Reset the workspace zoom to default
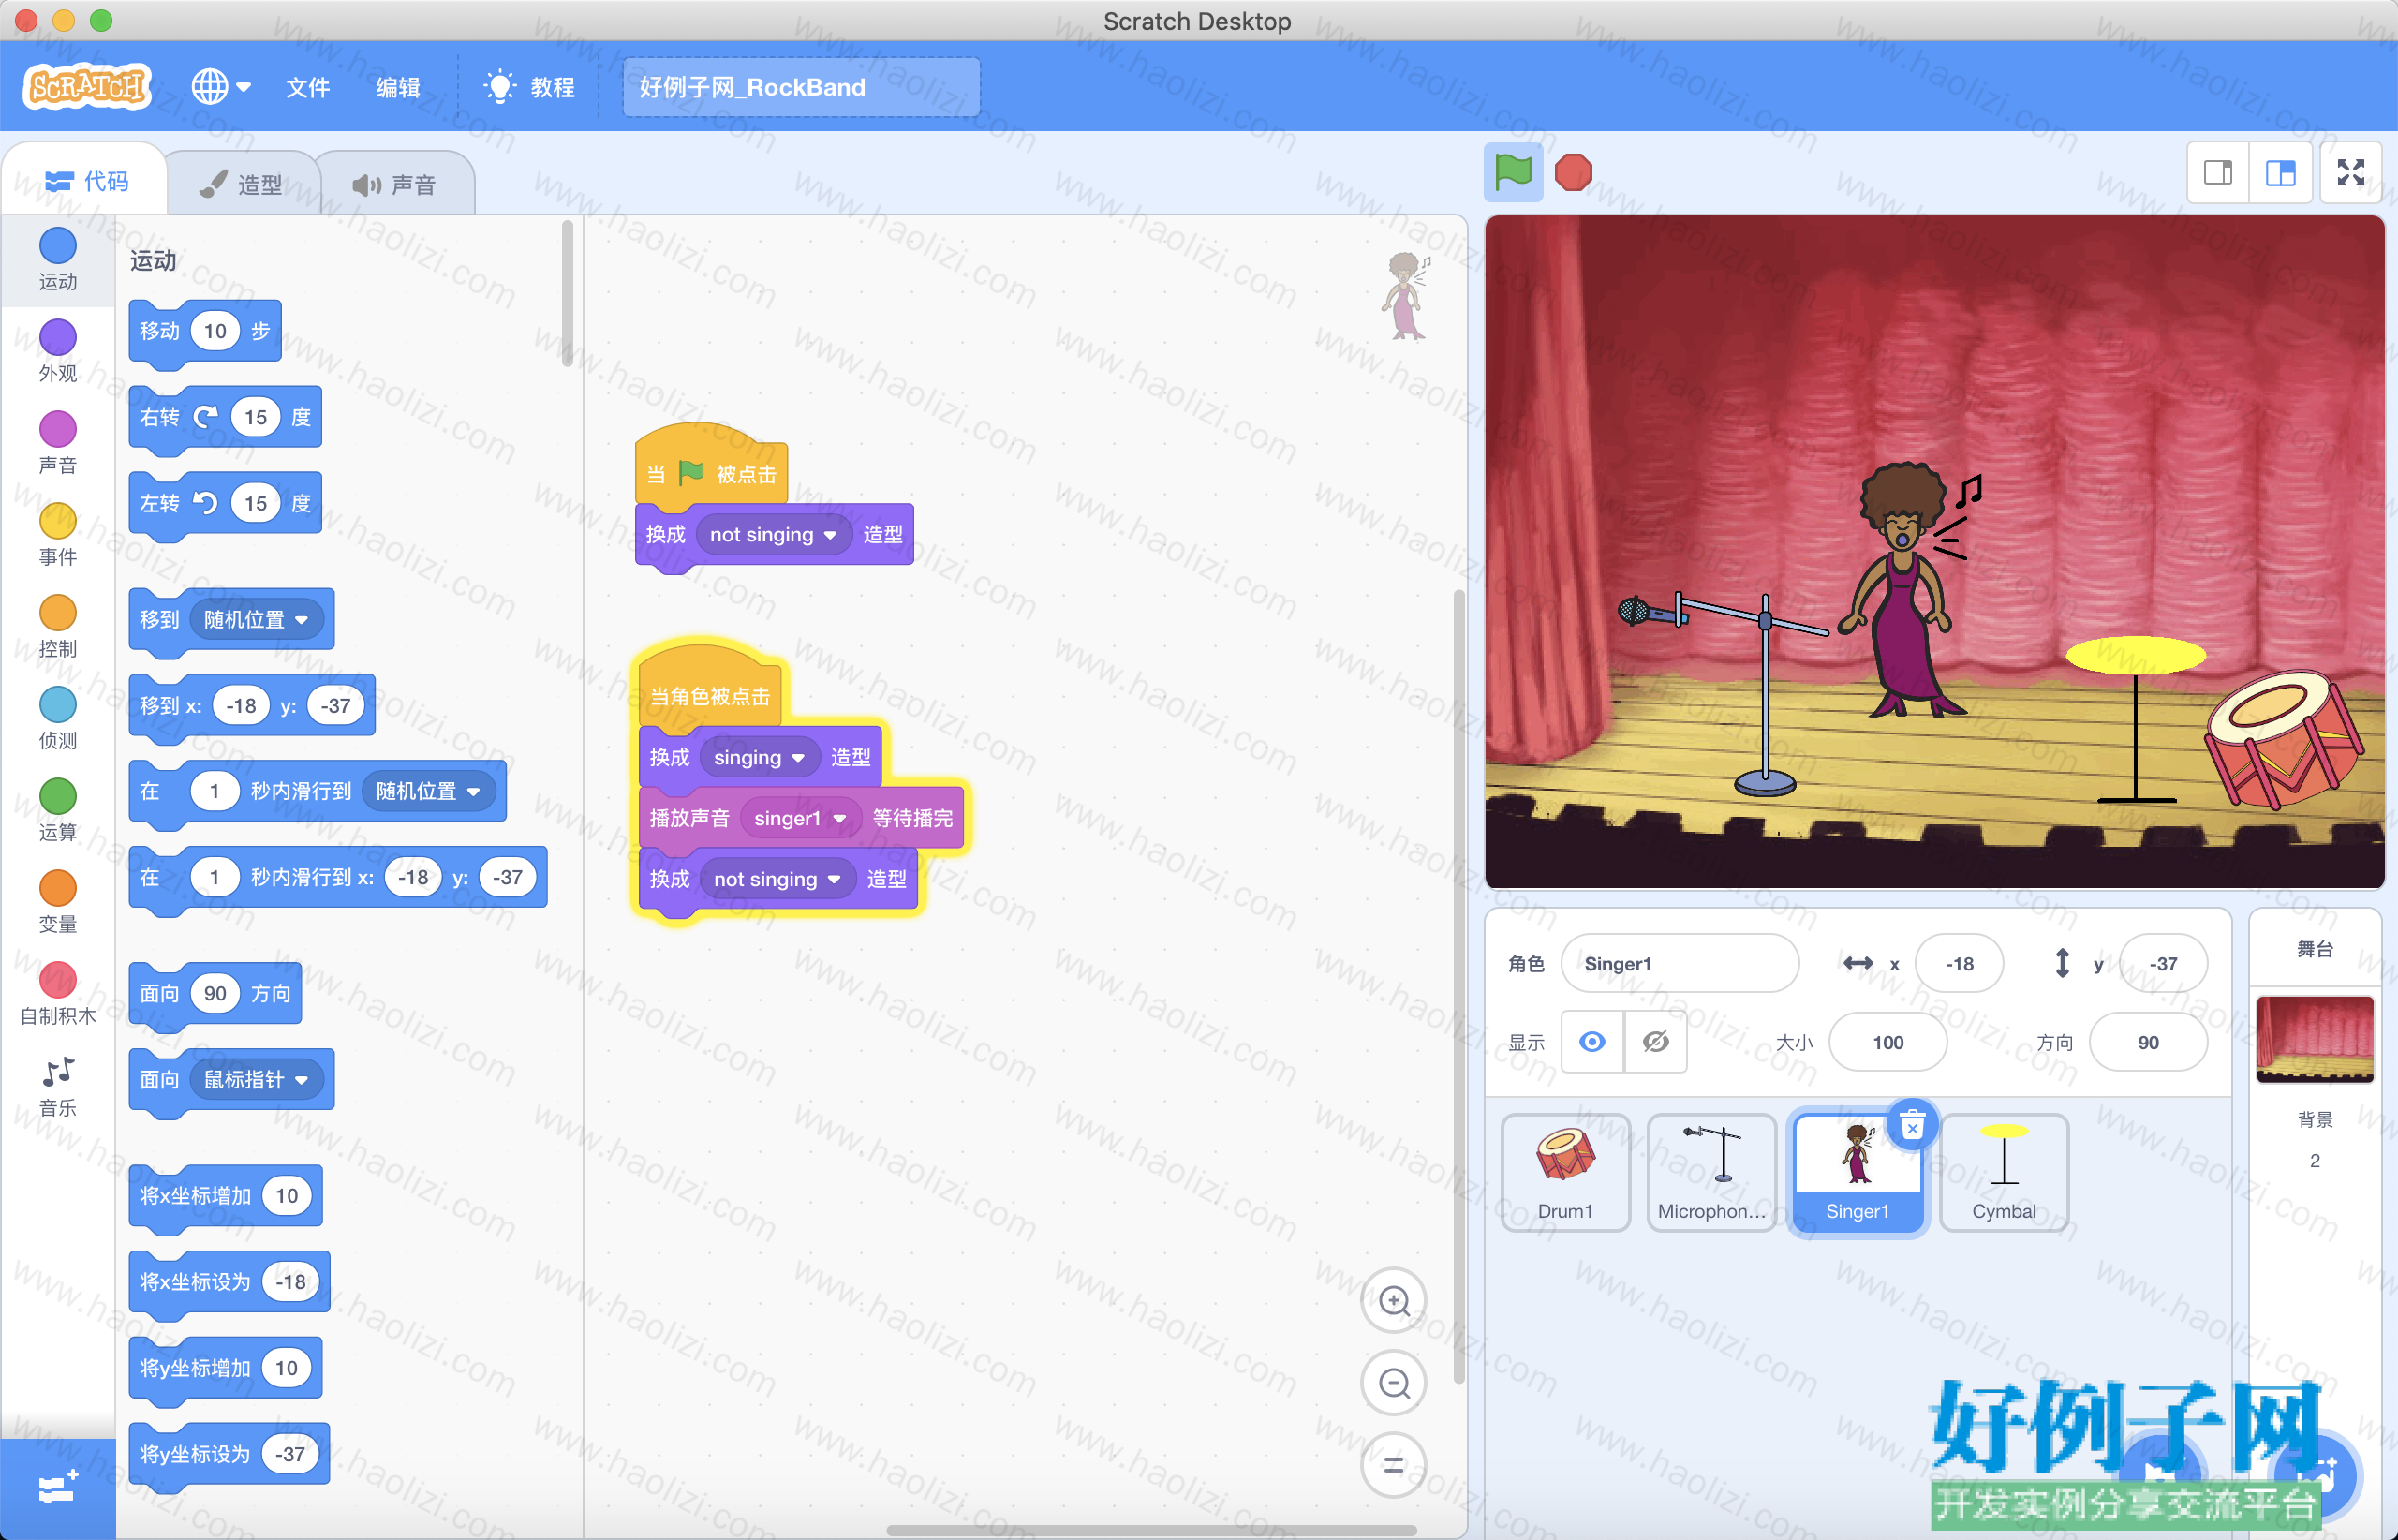The image size is (2398, 1540). [x=1394, y=1465]
